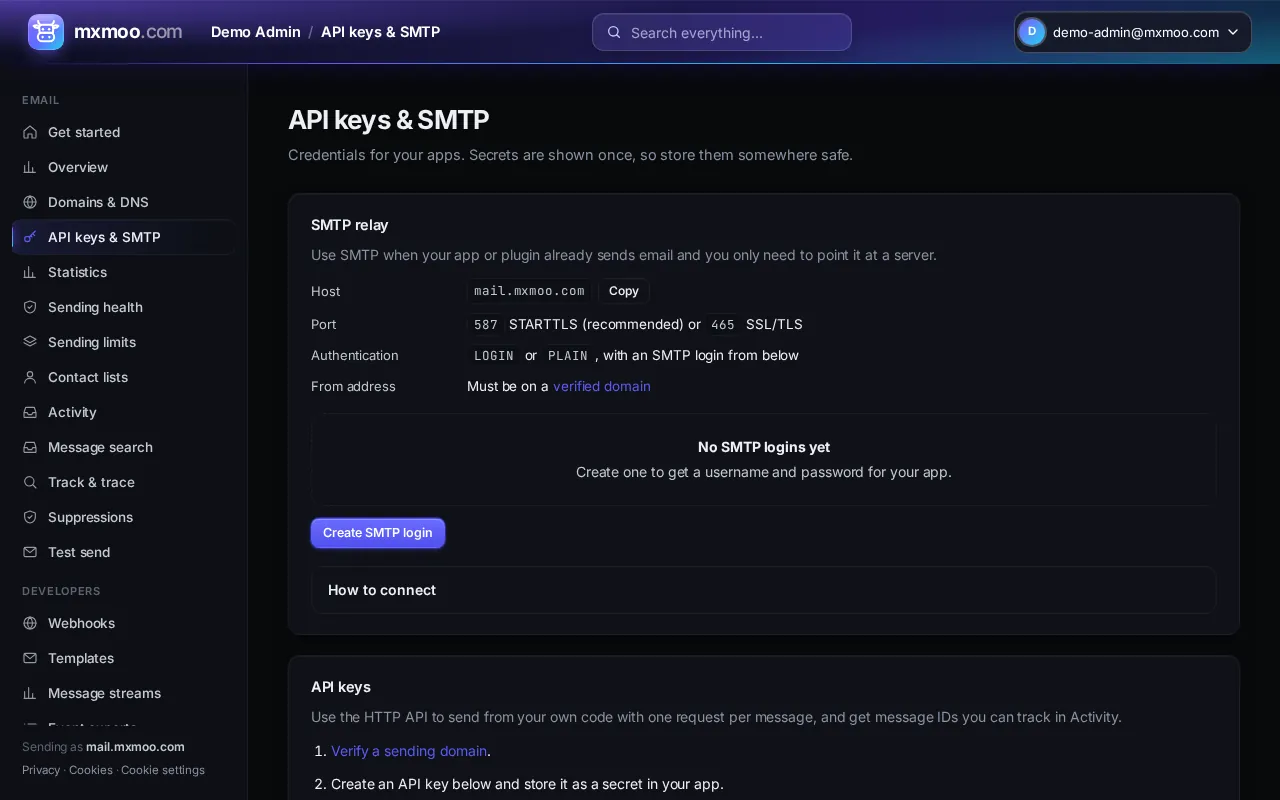This screenshot has width=1280, height=800.
Task: Open Contact lists page
Action: (x=124, y=377)
